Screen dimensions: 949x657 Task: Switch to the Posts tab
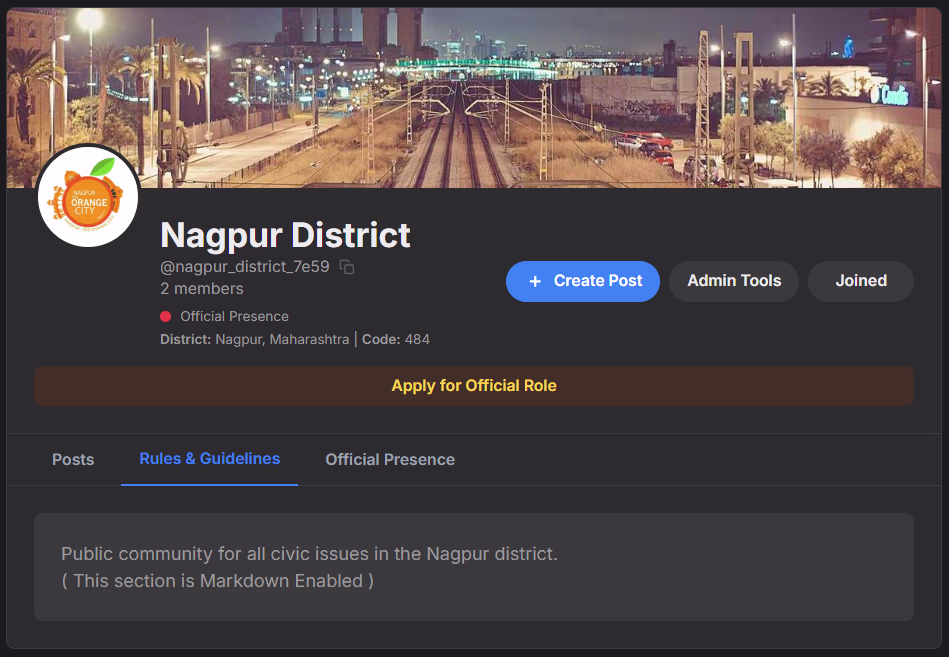(x=72, y=459)
